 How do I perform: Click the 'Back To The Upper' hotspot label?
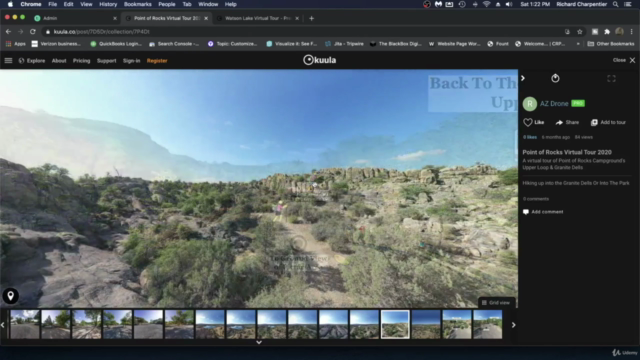click(x=473, y=93)
